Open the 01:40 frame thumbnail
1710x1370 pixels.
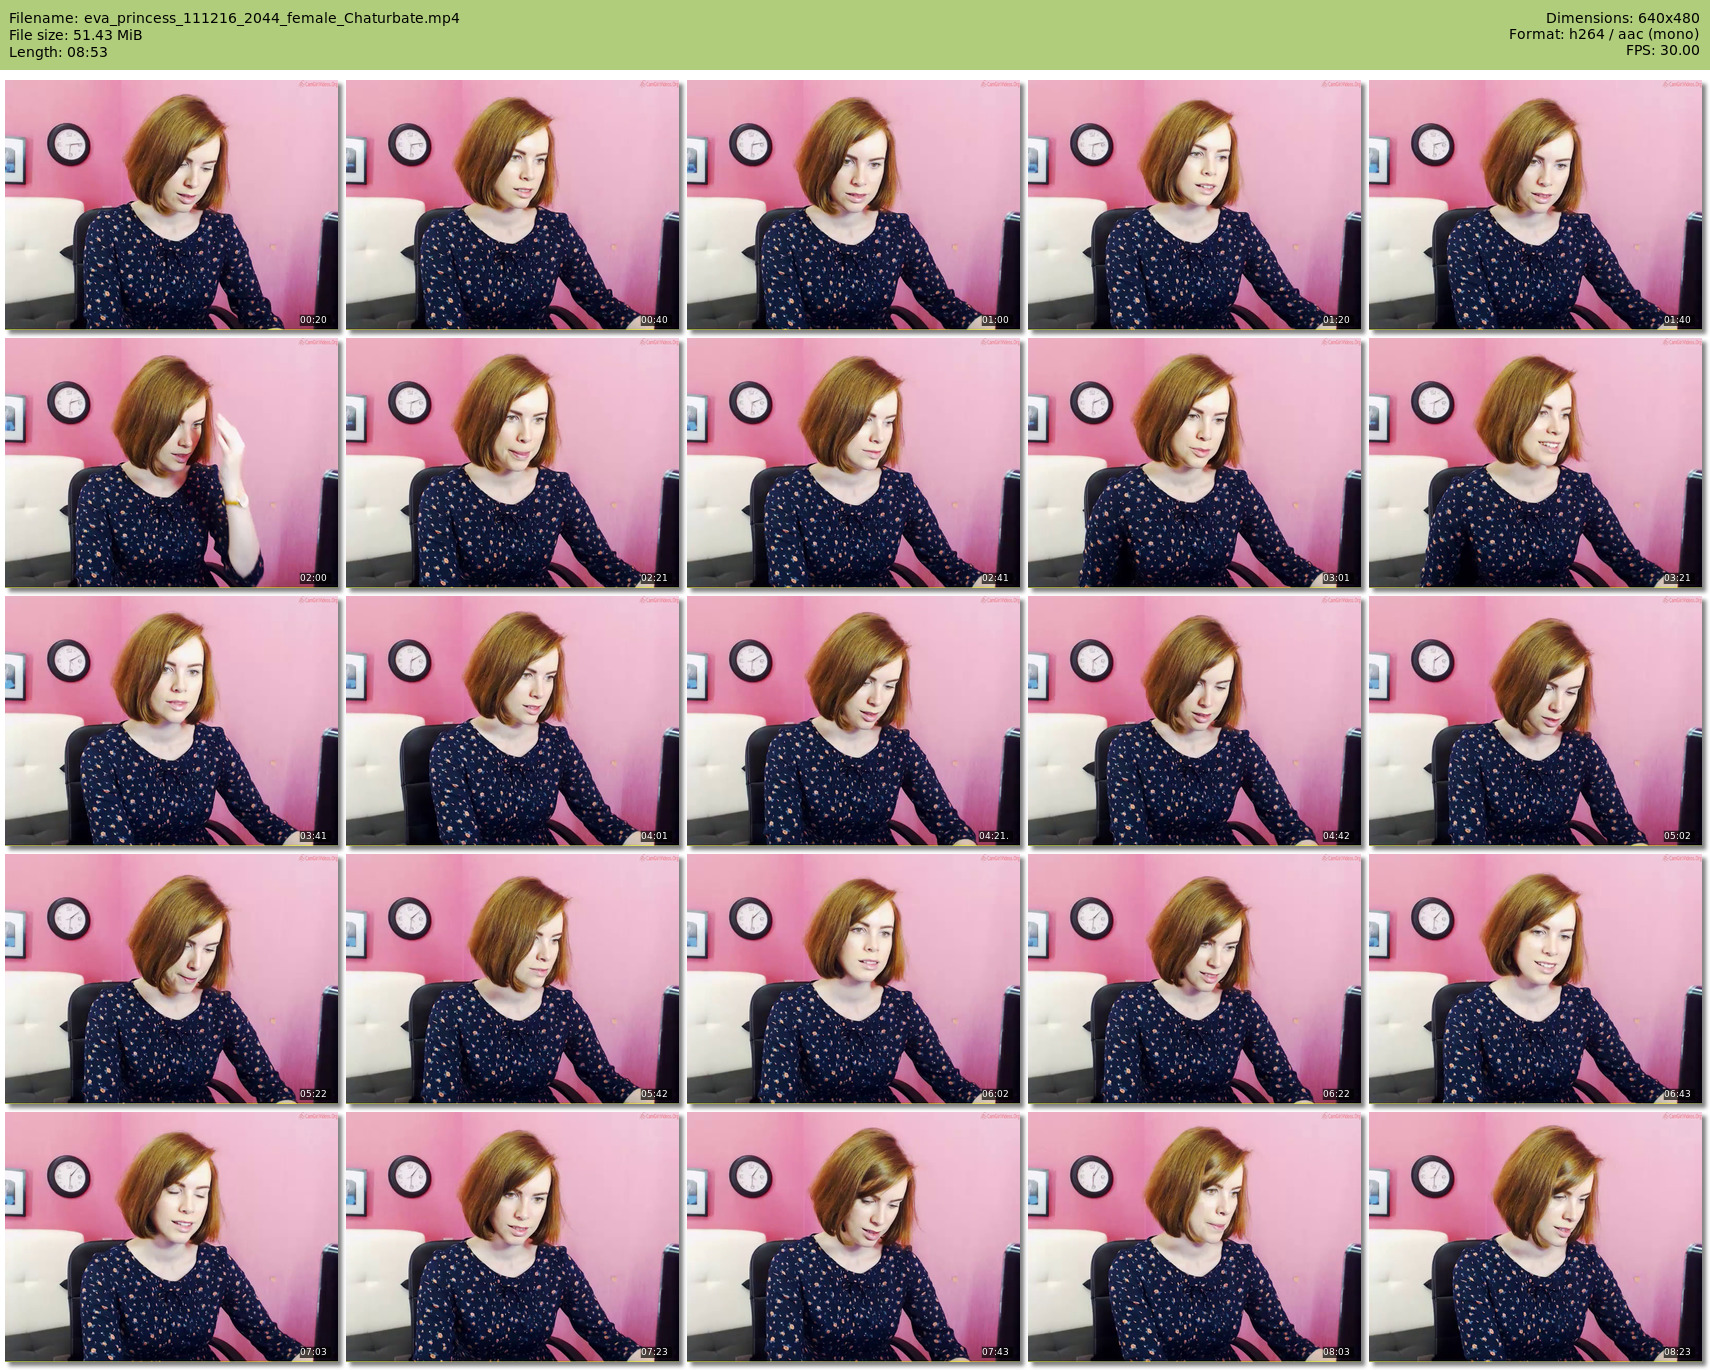tap(1536, 205)
